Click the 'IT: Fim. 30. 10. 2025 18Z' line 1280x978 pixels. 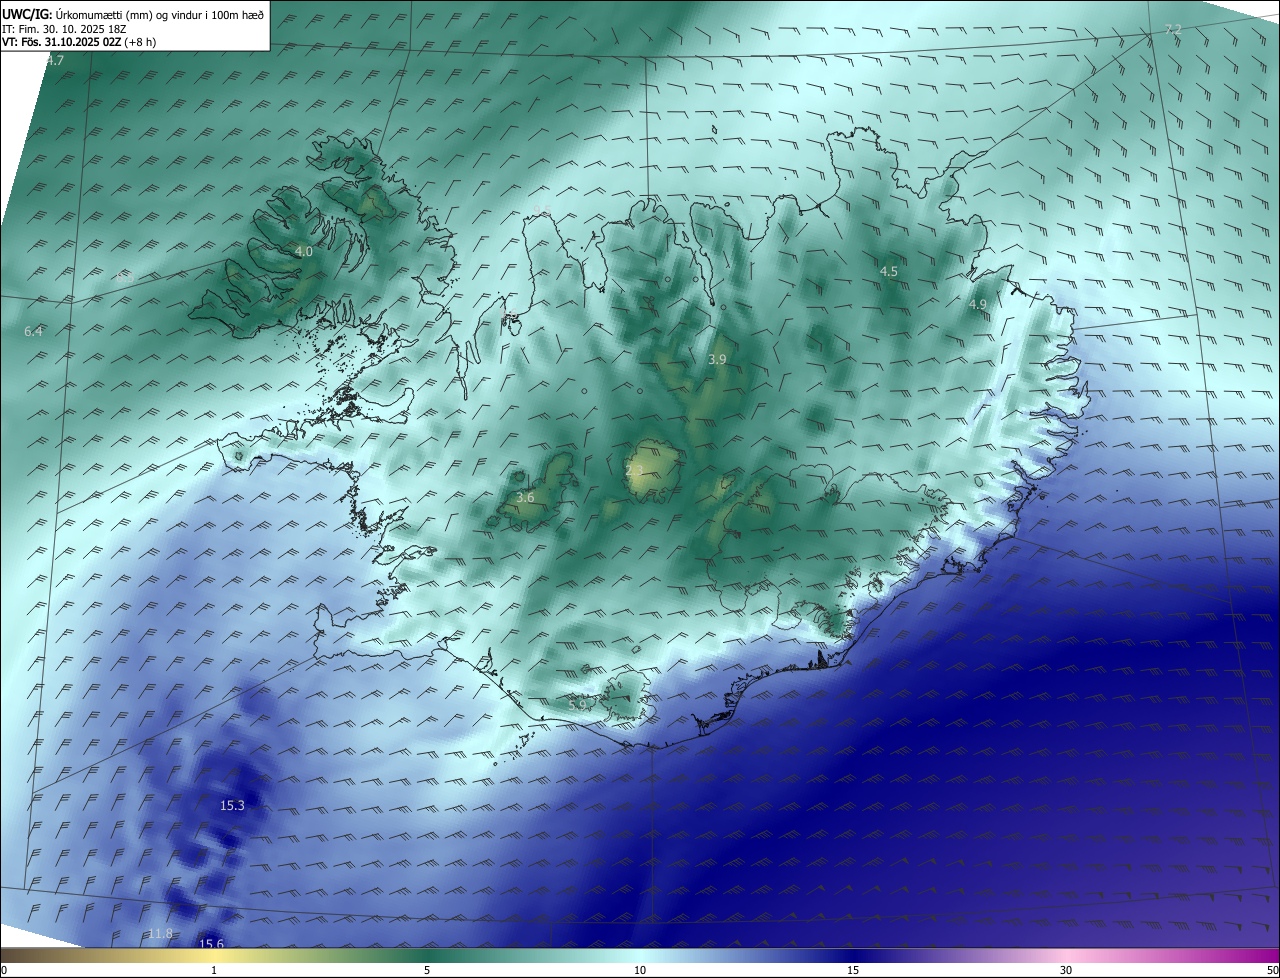64,29
